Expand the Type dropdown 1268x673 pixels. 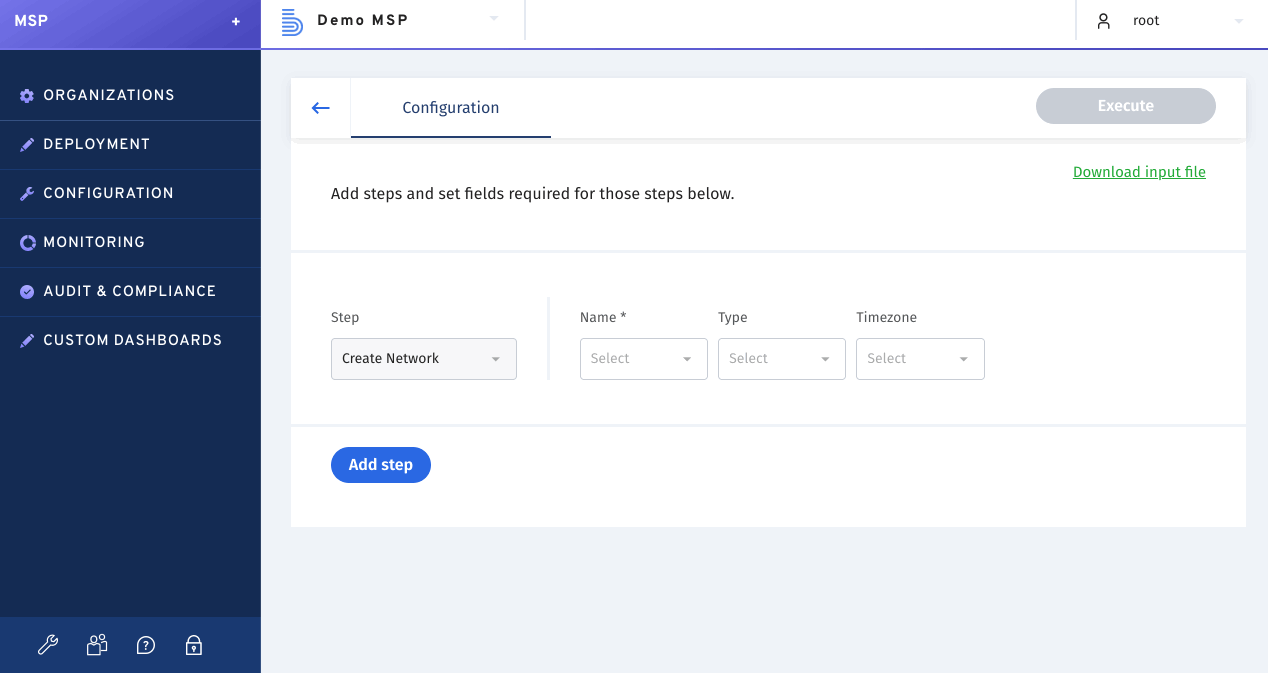click(x=781, y=358)
